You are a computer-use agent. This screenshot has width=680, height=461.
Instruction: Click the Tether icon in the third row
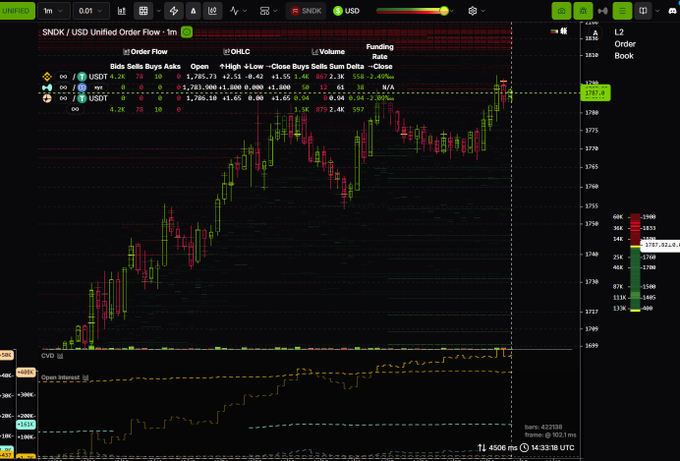82,98
